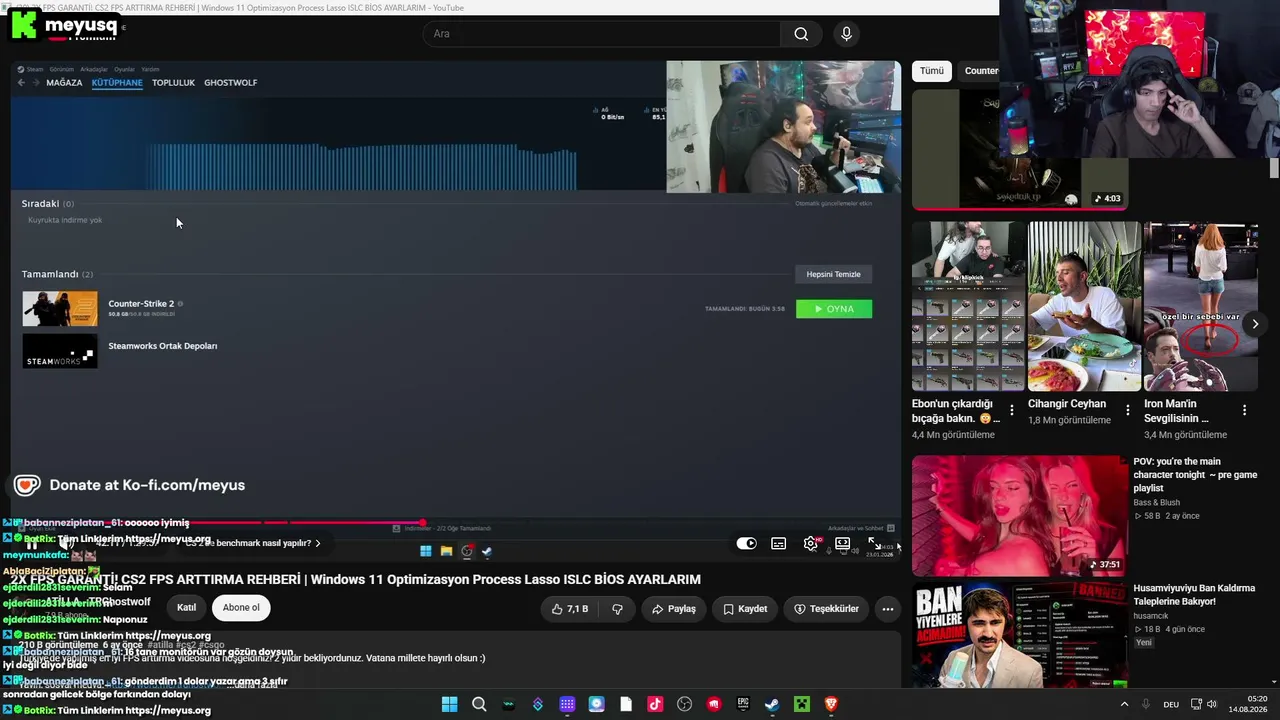Viewport: 1280px width, 720px height.
Task: Open the purple grid app in taskbar
Action: [x=567, y=704]
